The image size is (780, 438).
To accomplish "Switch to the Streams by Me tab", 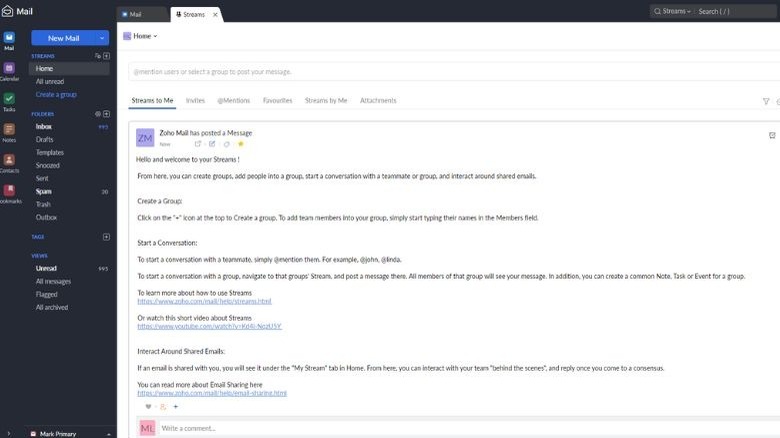I will click(326, 101).
